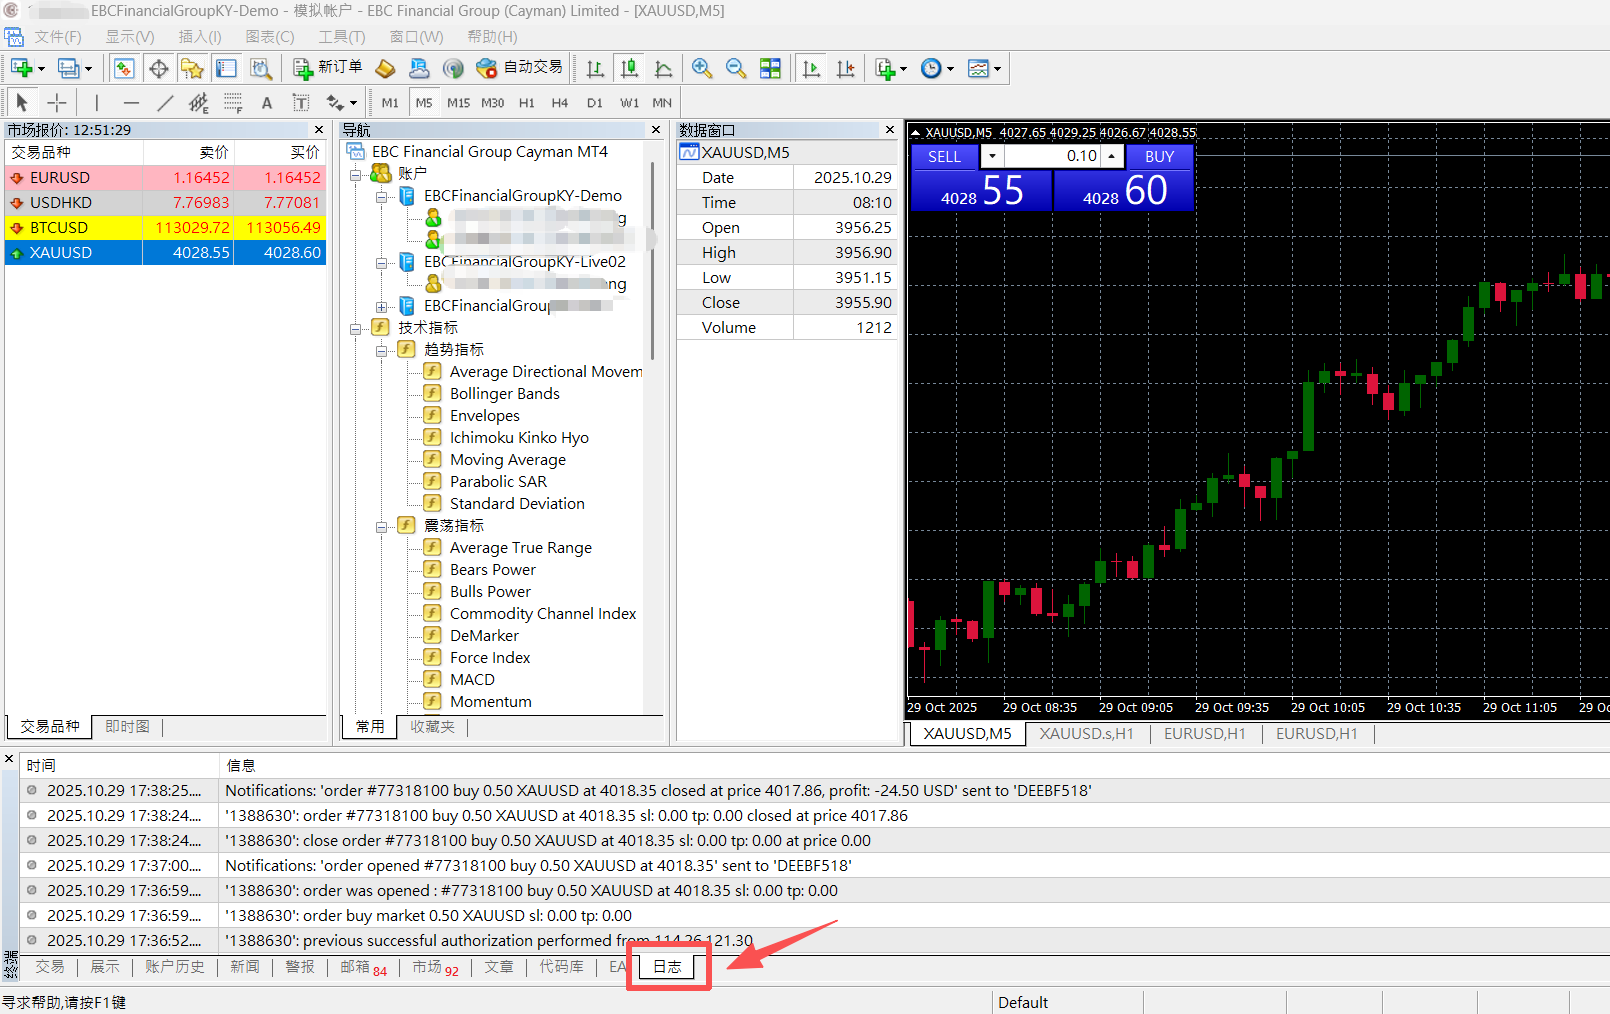Toggle the 自动交易 auto trading button

coord(520,68)
